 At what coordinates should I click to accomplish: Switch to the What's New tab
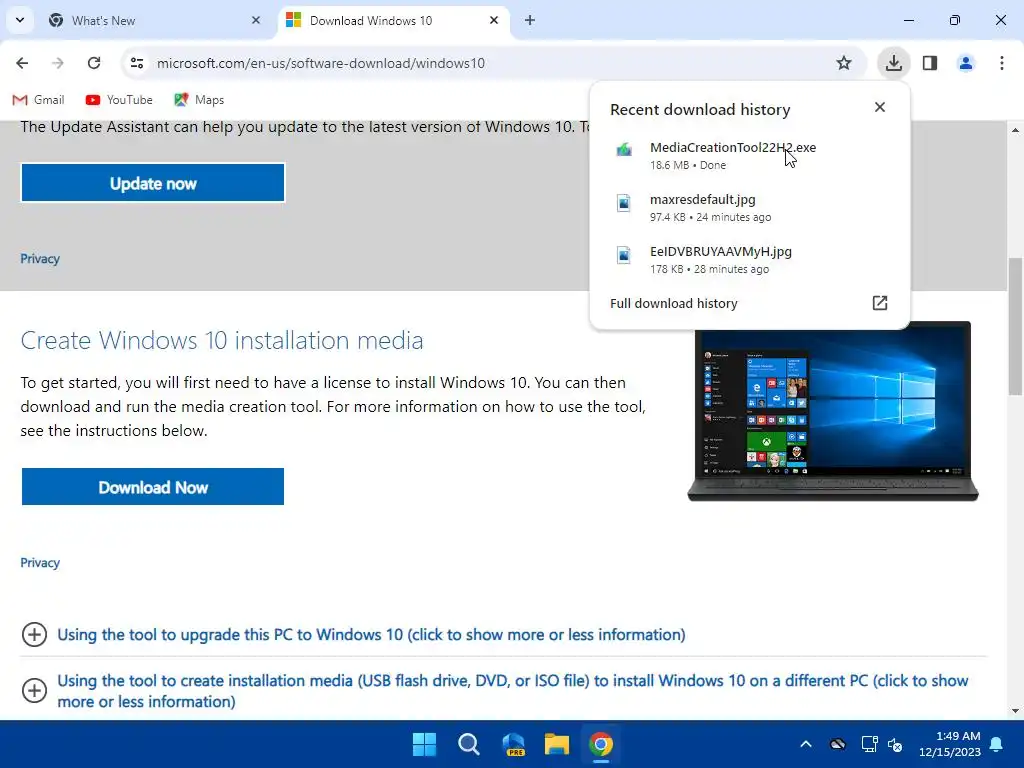(155, 20)
